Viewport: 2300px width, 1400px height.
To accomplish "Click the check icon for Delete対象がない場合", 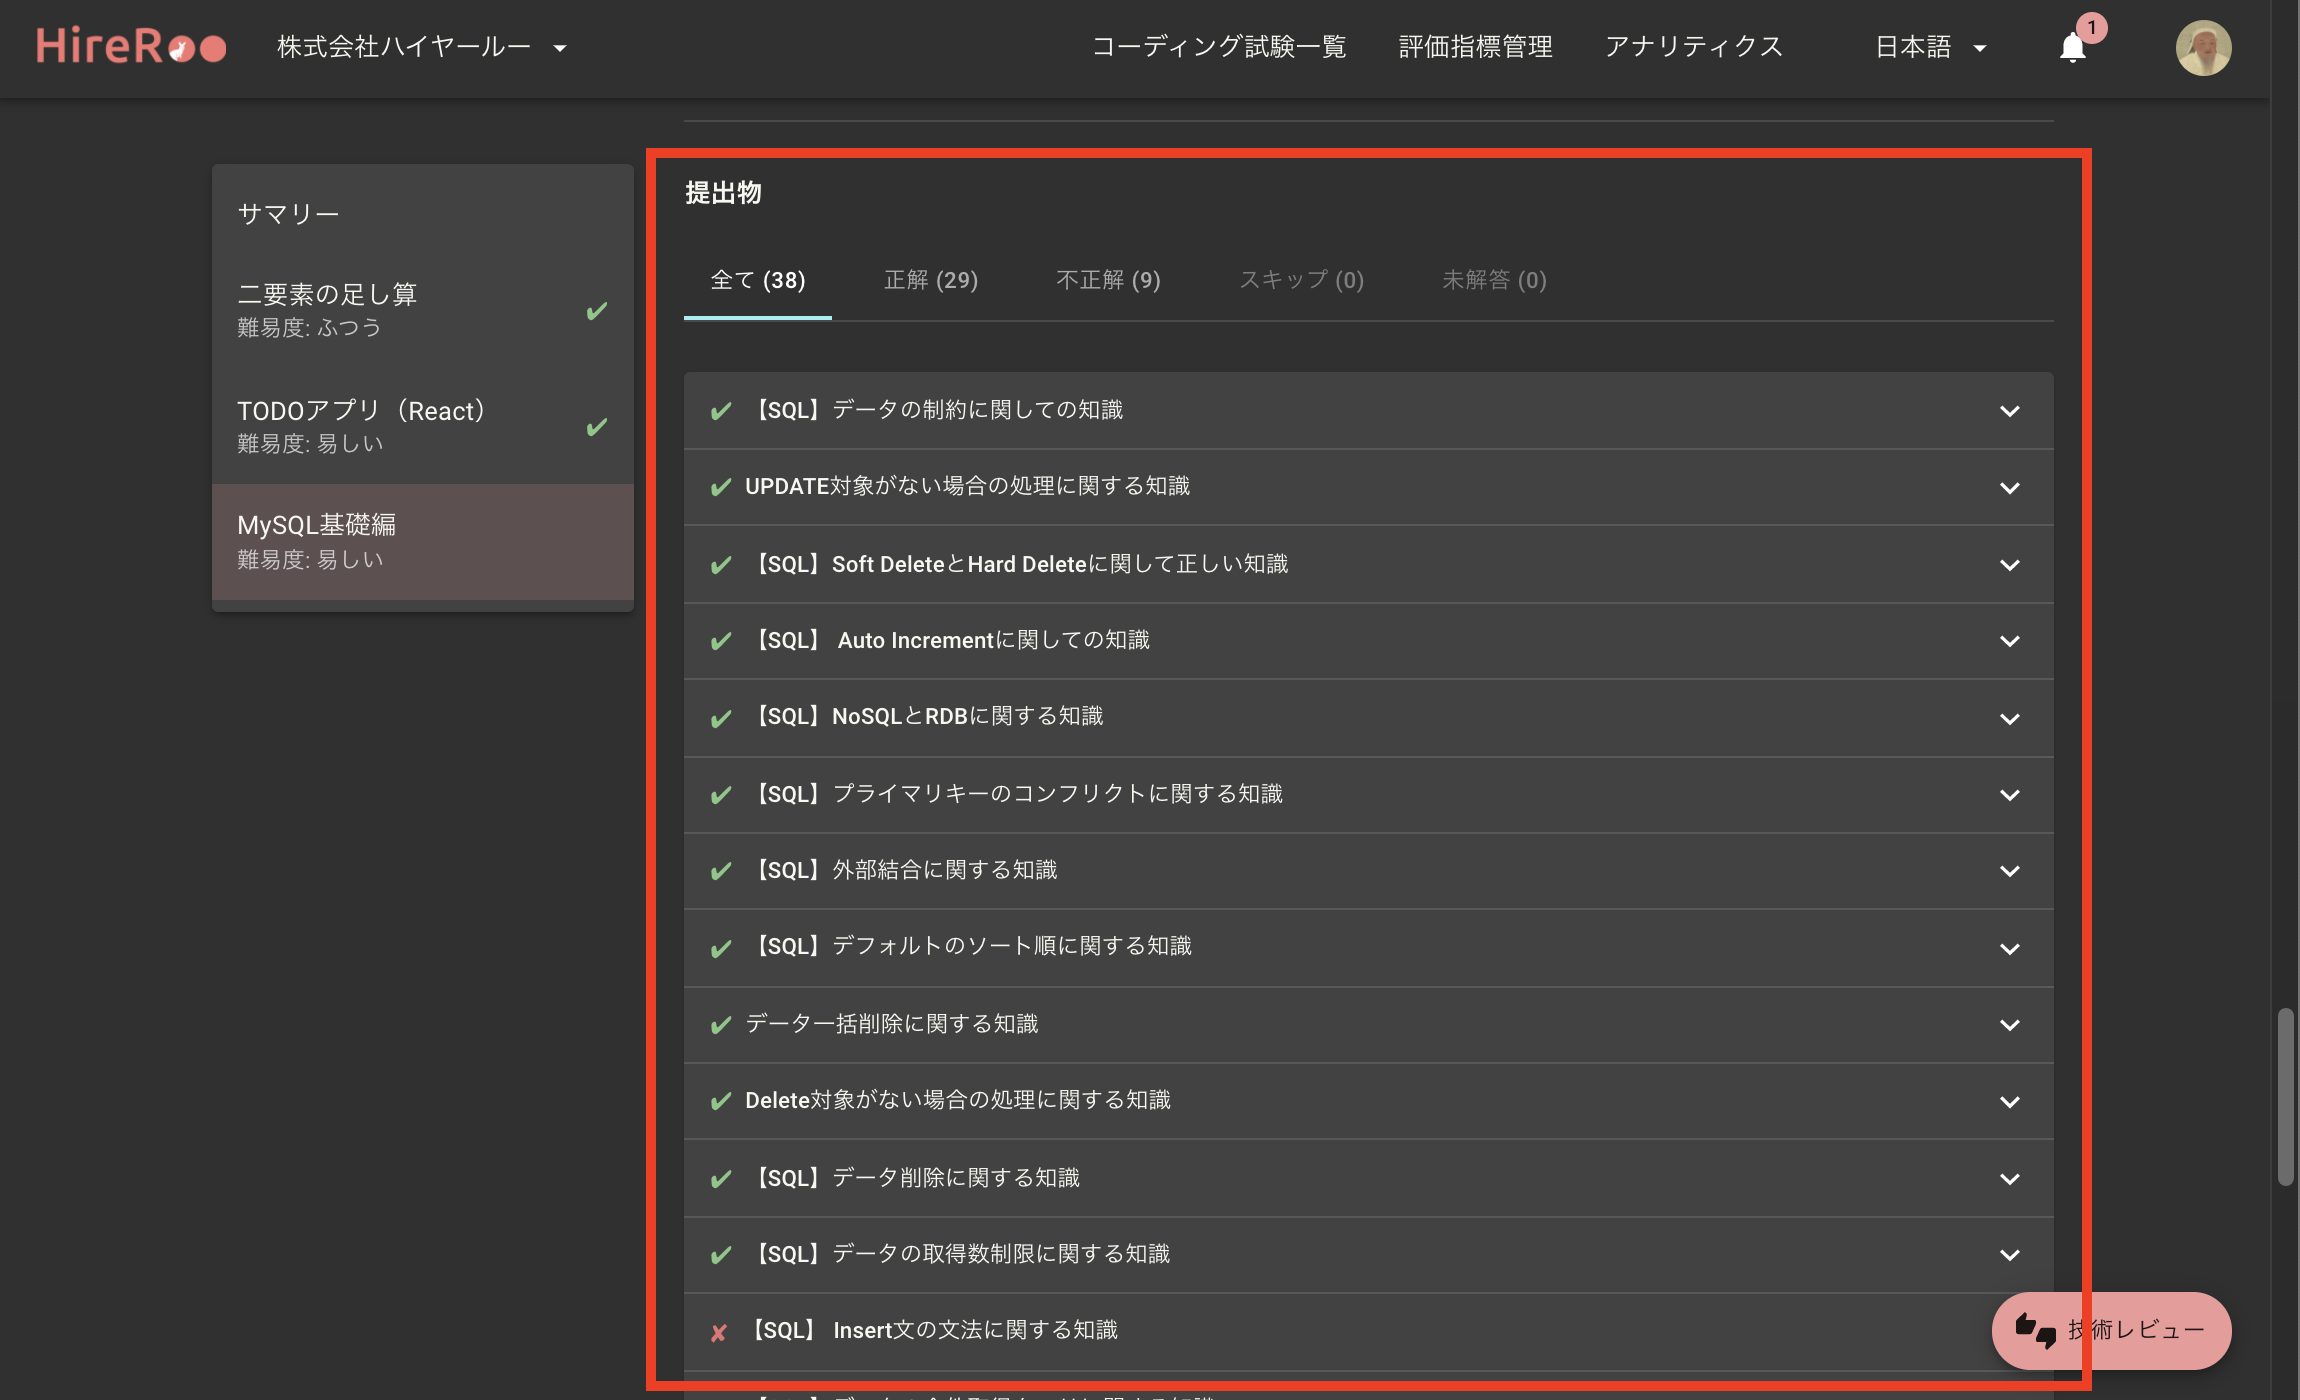I will [721, 1101].
